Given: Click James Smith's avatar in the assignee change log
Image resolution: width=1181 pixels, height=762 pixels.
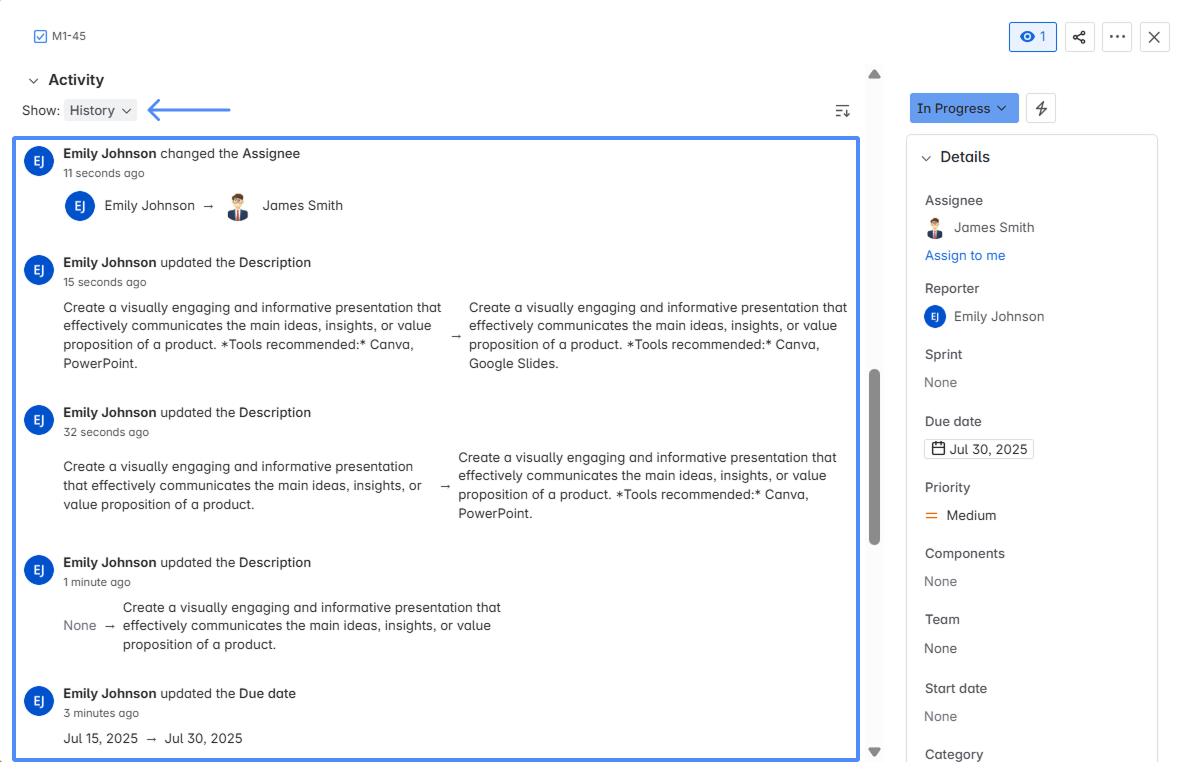Looking at the screenshot, I should (x=237, y=205).
